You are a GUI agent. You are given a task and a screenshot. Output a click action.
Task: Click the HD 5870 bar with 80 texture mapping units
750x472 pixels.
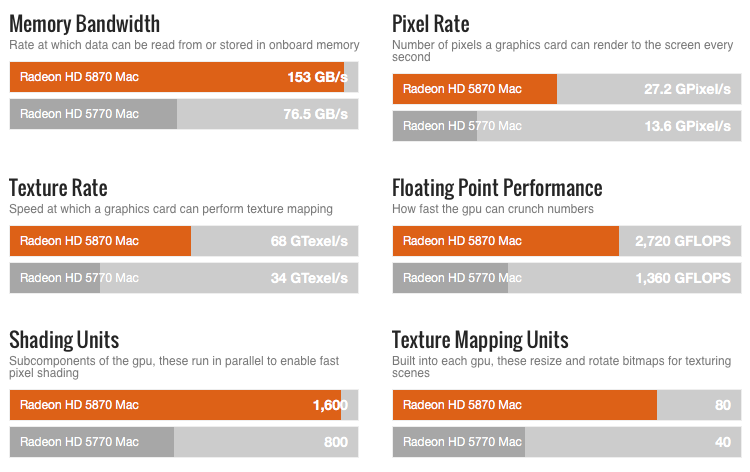[567, 405]
